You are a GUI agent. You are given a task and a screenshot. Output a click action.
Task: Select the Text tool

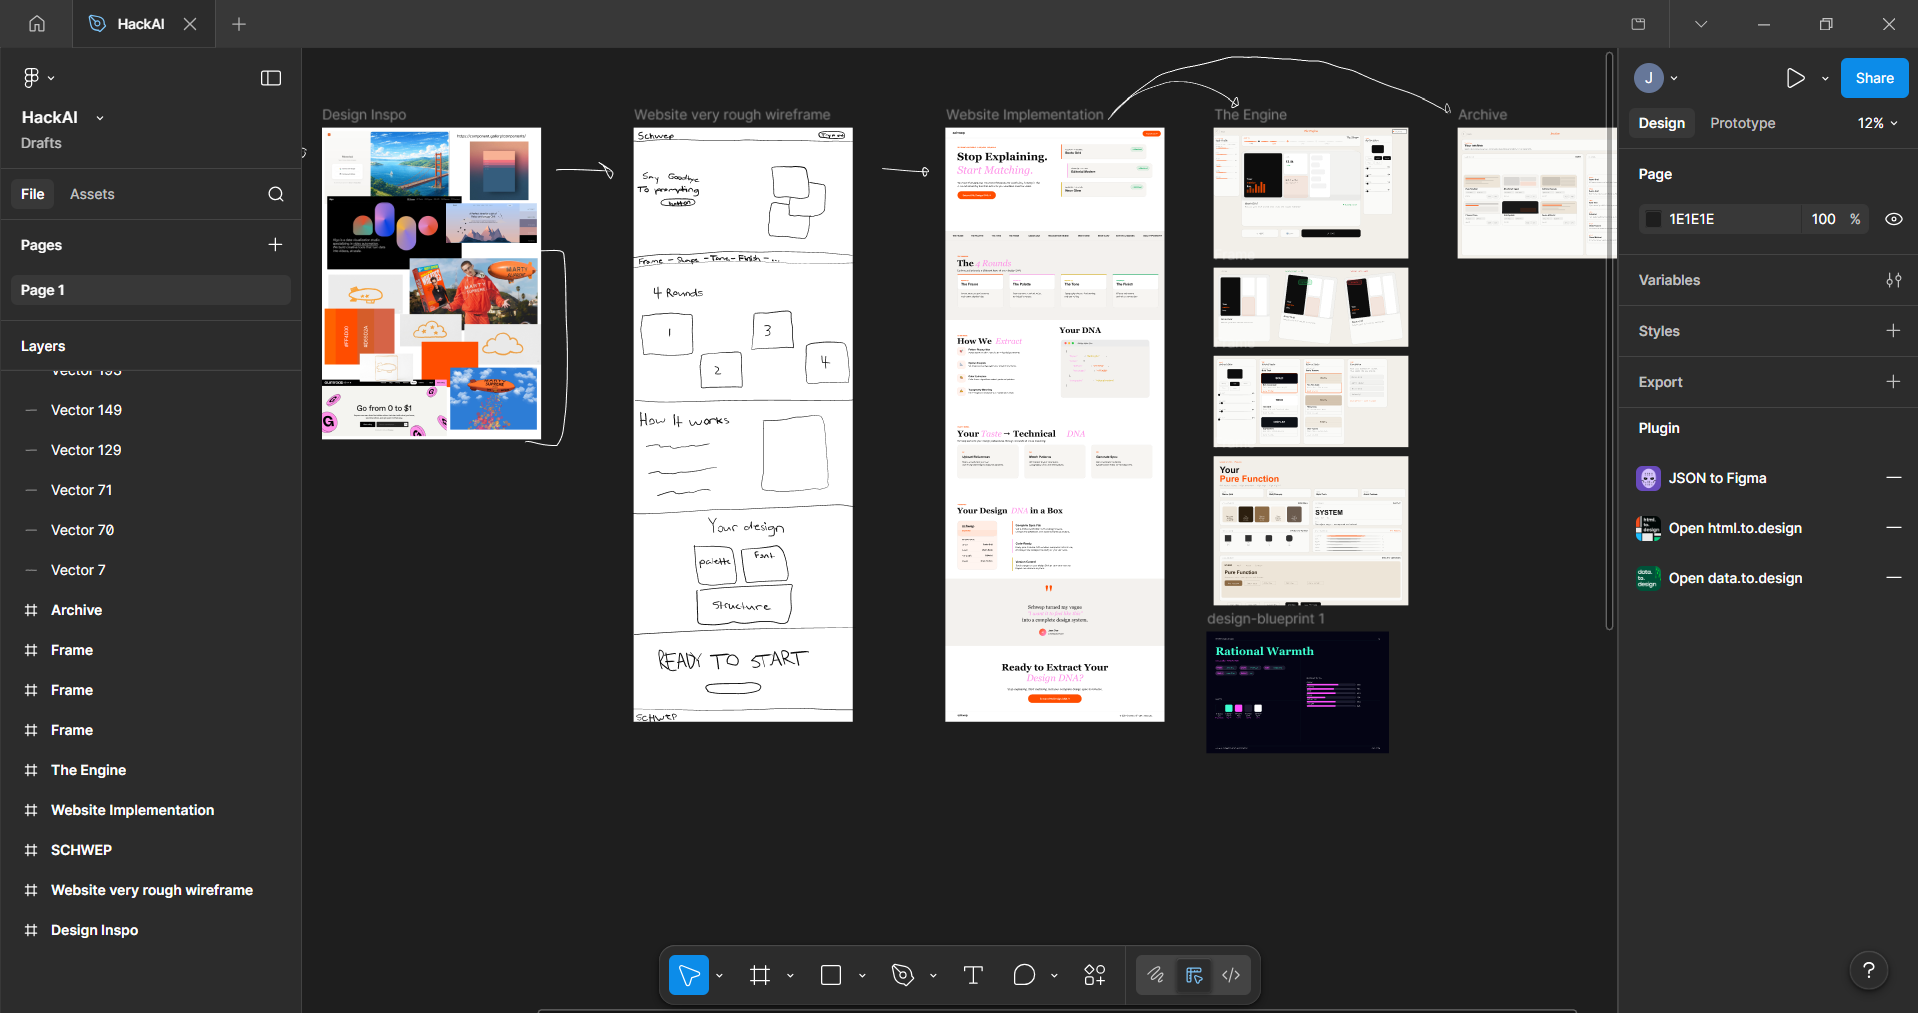pyautogui.click(x=973, y=975)
